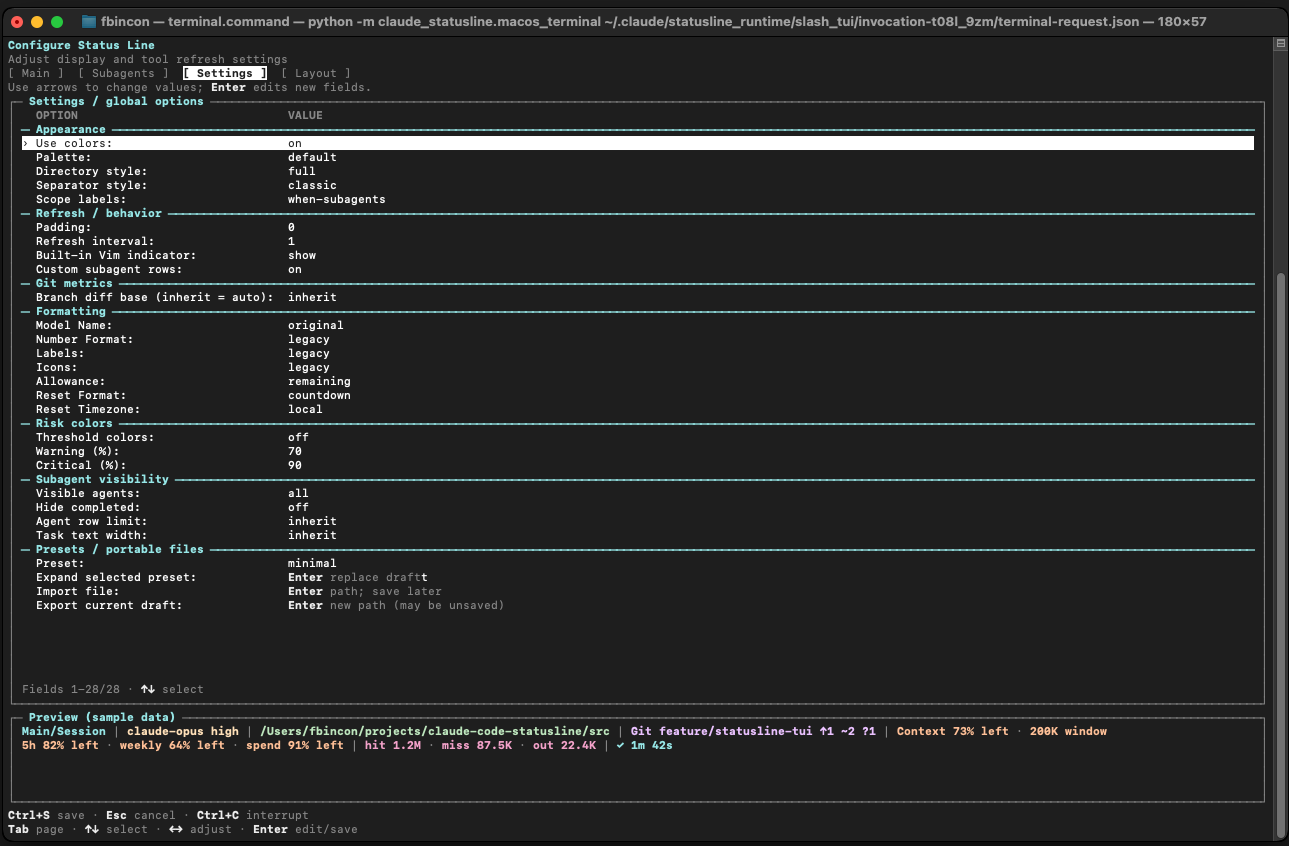Select the Labels value legacy
The width and height of the screenshot is (1289, 846).
click(309, 353)
